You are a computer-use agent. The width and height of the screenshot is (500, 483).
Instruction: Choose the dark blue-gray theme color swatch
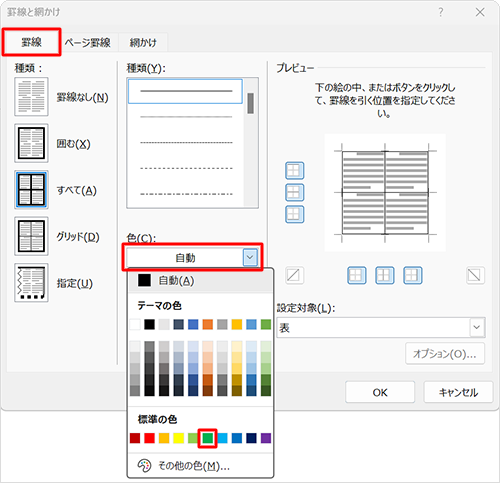pos(179,324)
